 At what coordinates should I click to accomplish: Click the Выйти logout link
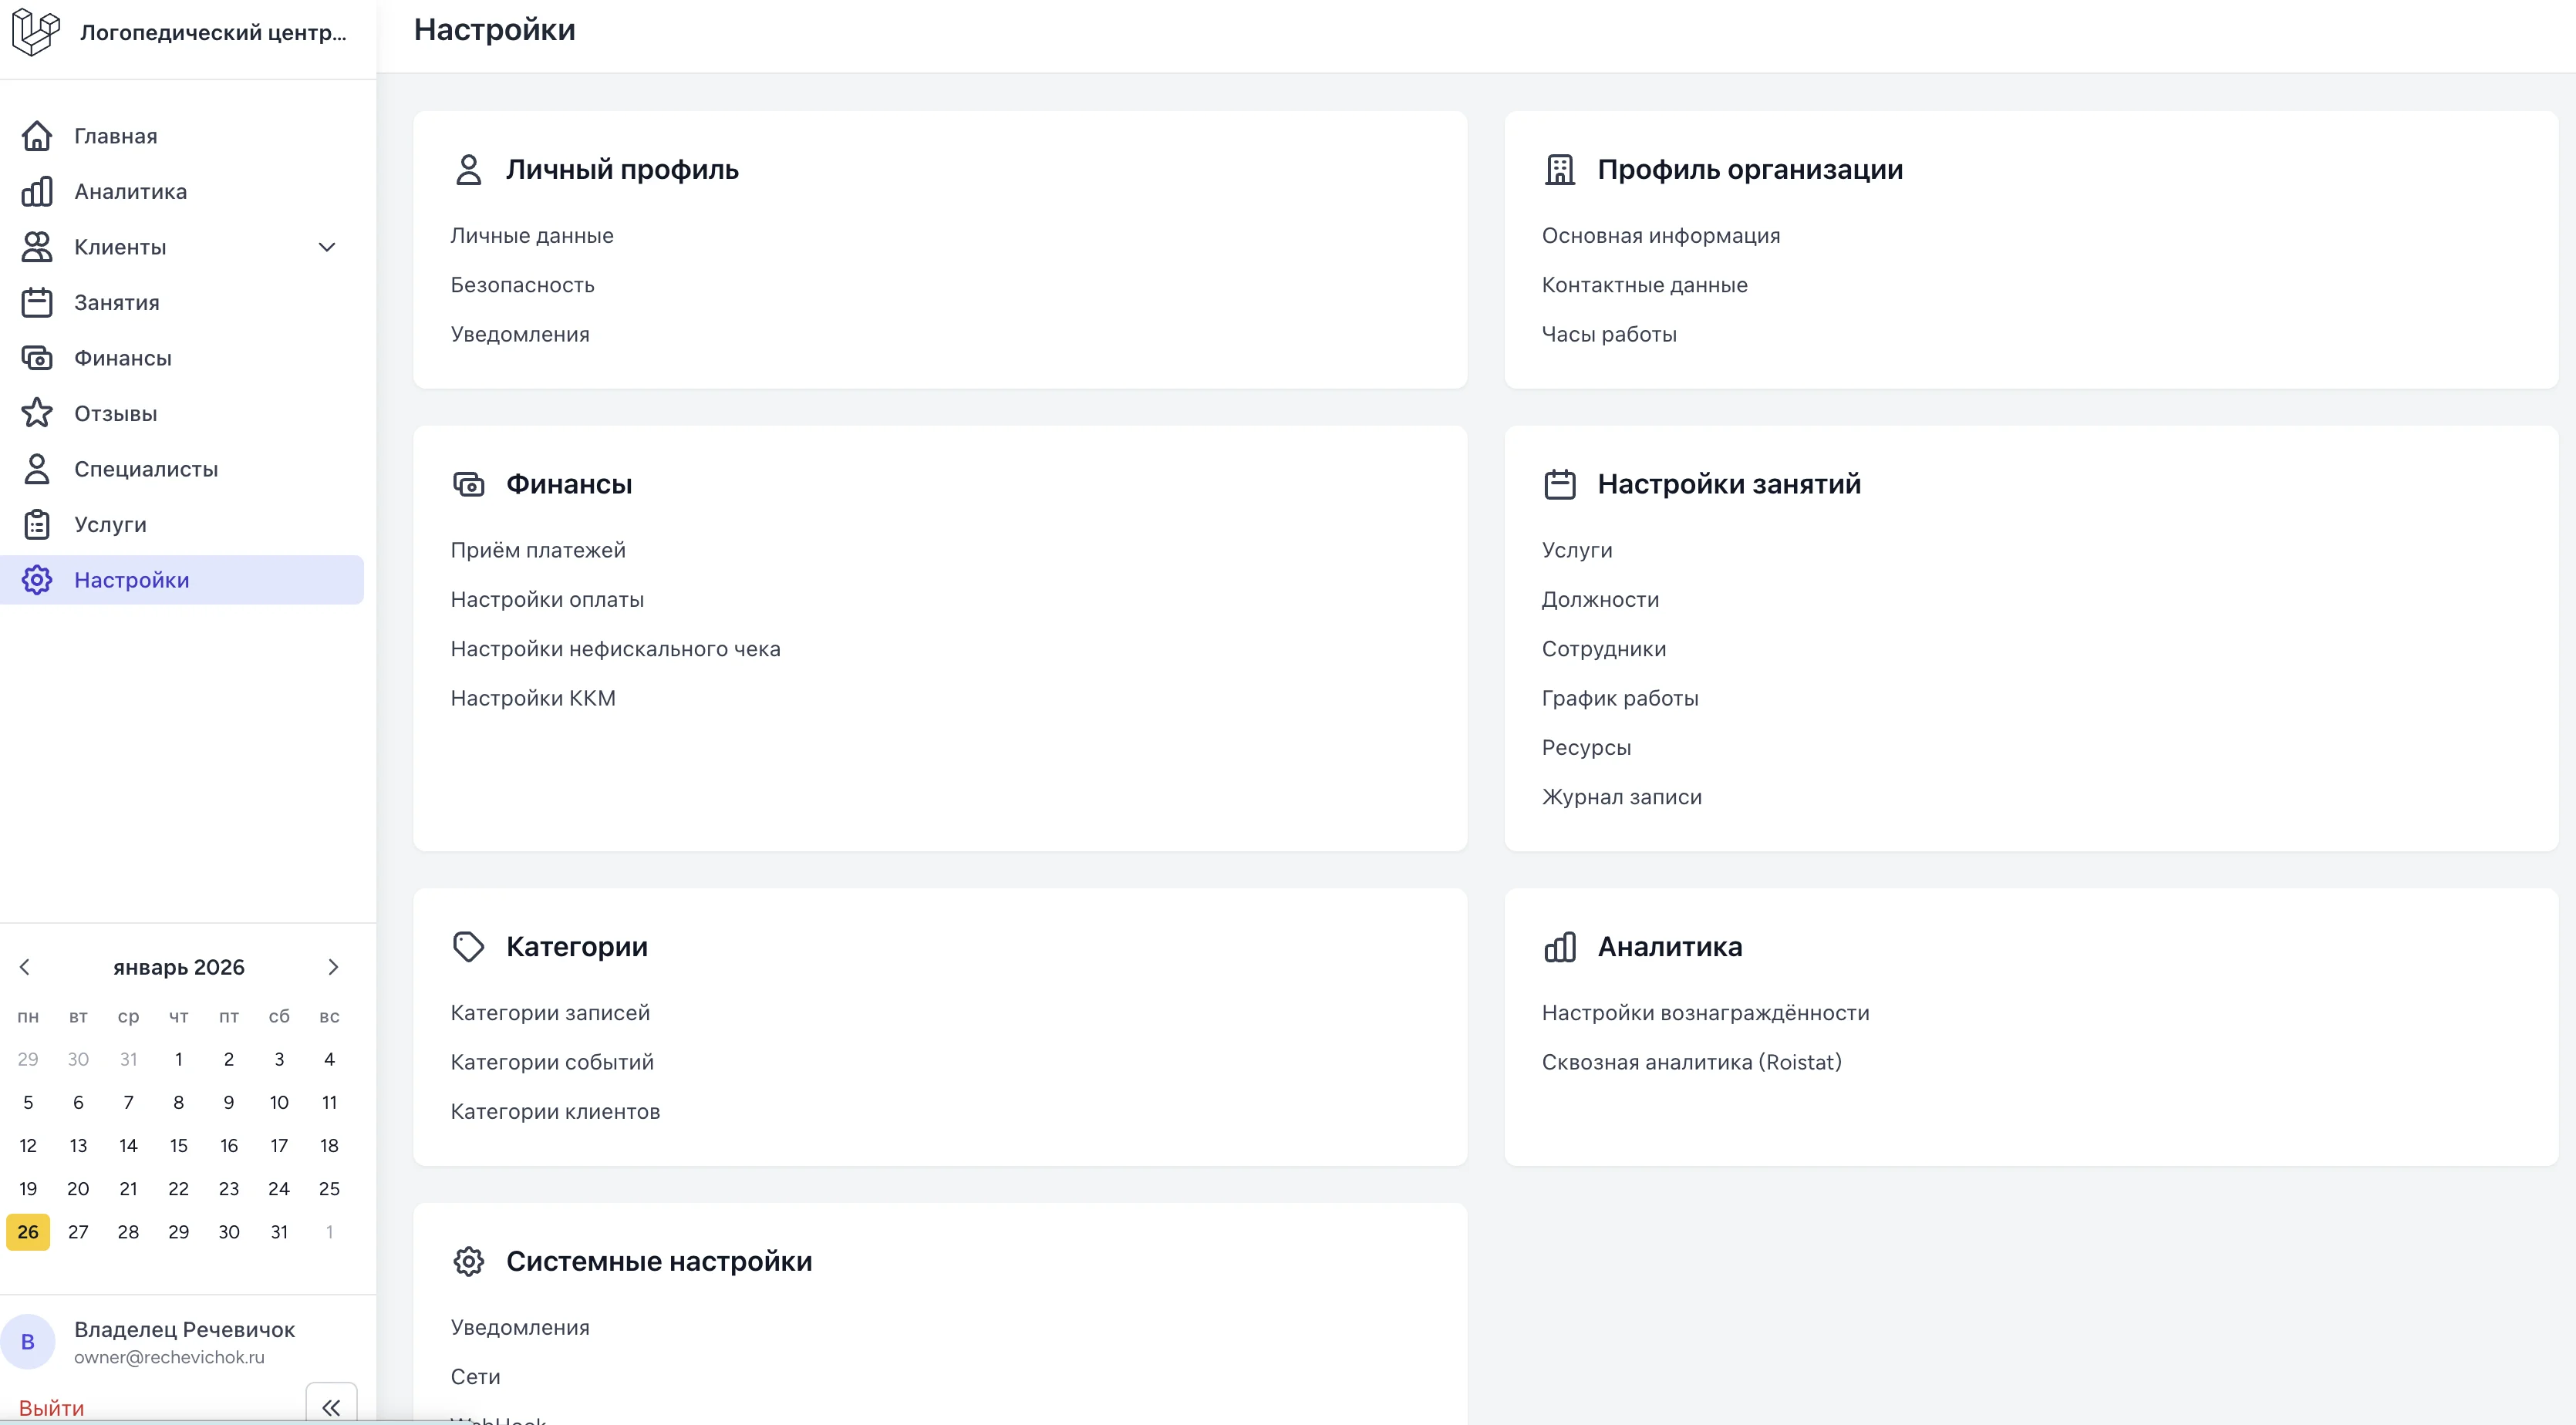(x=51, y=1408)
